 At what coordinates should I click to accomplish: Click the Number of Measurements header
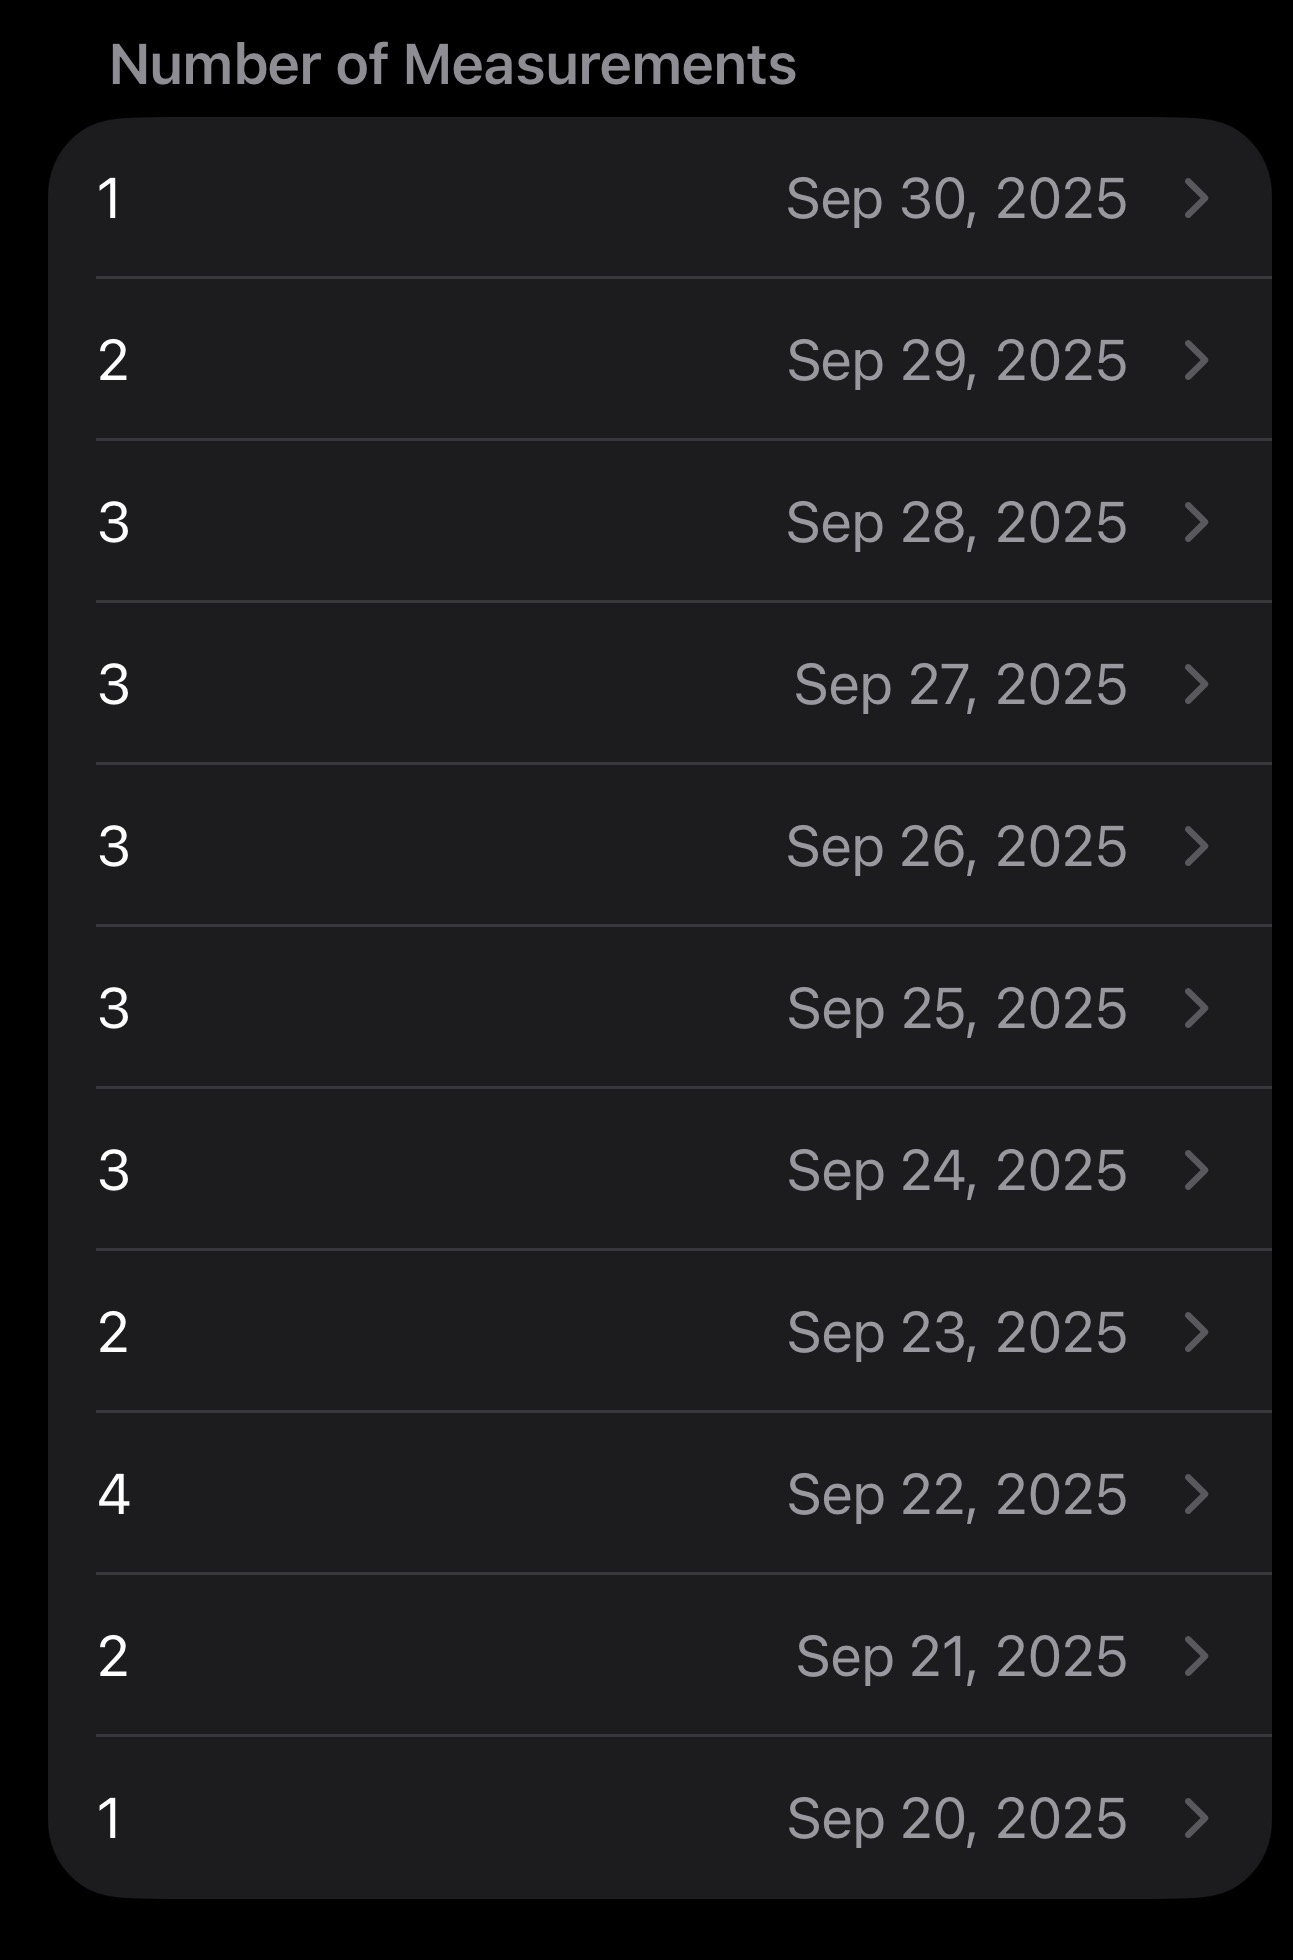(x=452, y=65)
